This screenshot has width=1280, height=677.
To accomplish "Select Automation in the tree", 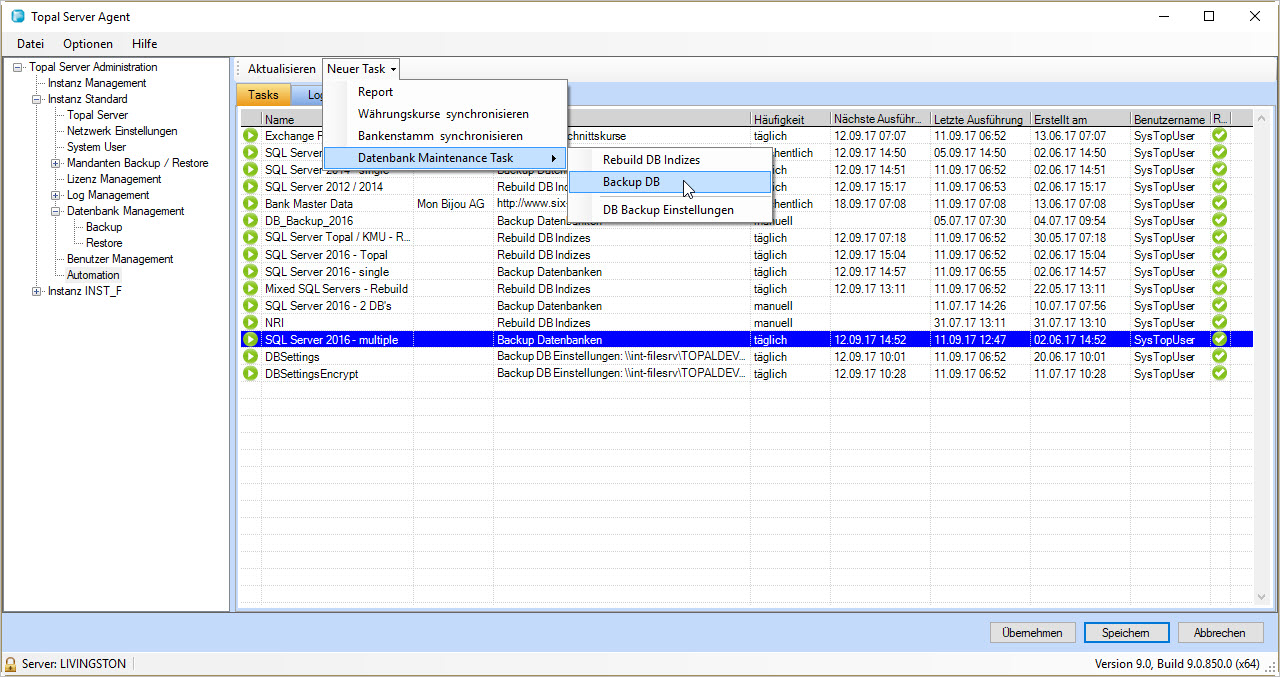I will click(x=93, y=275).
